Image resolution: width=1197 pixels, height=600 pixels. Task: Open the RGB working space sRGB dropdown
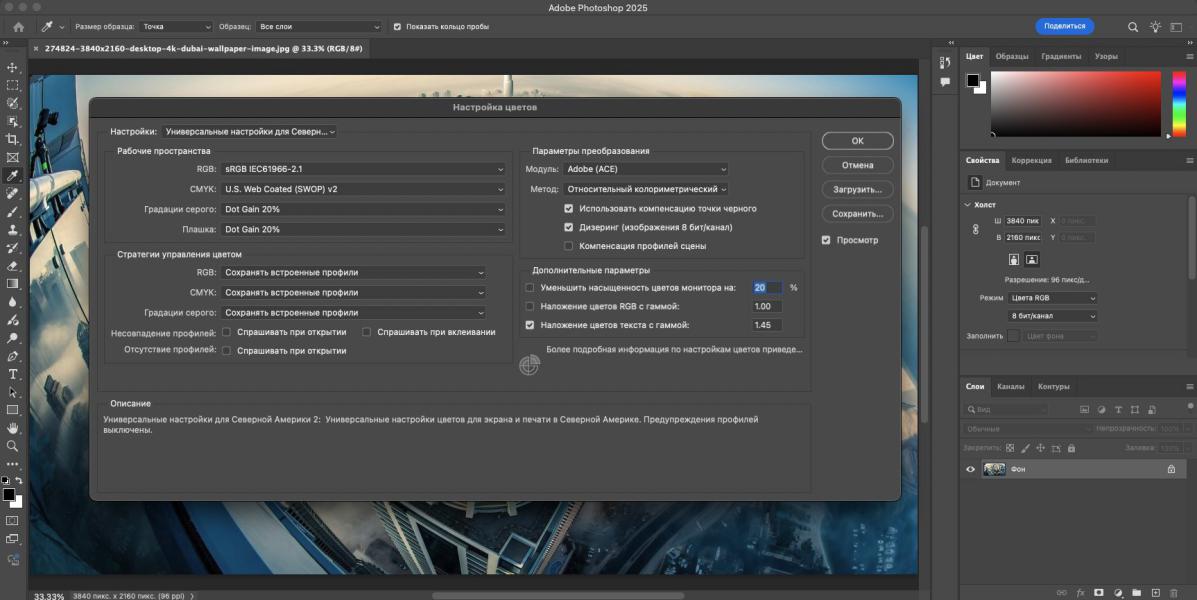[364, 169]
